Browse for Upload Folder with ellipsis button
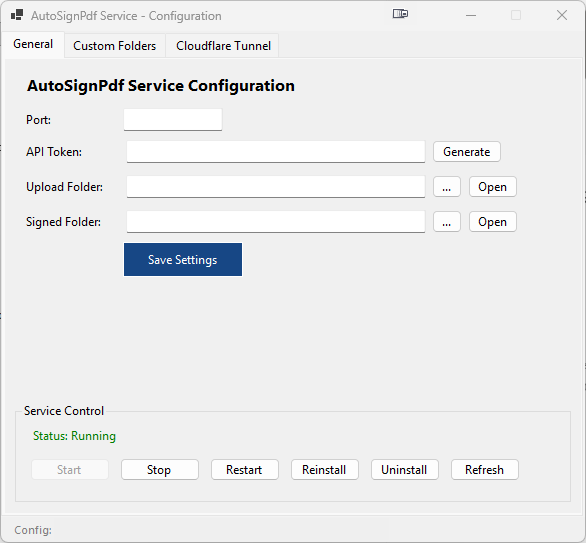 (x=447, y=186)
